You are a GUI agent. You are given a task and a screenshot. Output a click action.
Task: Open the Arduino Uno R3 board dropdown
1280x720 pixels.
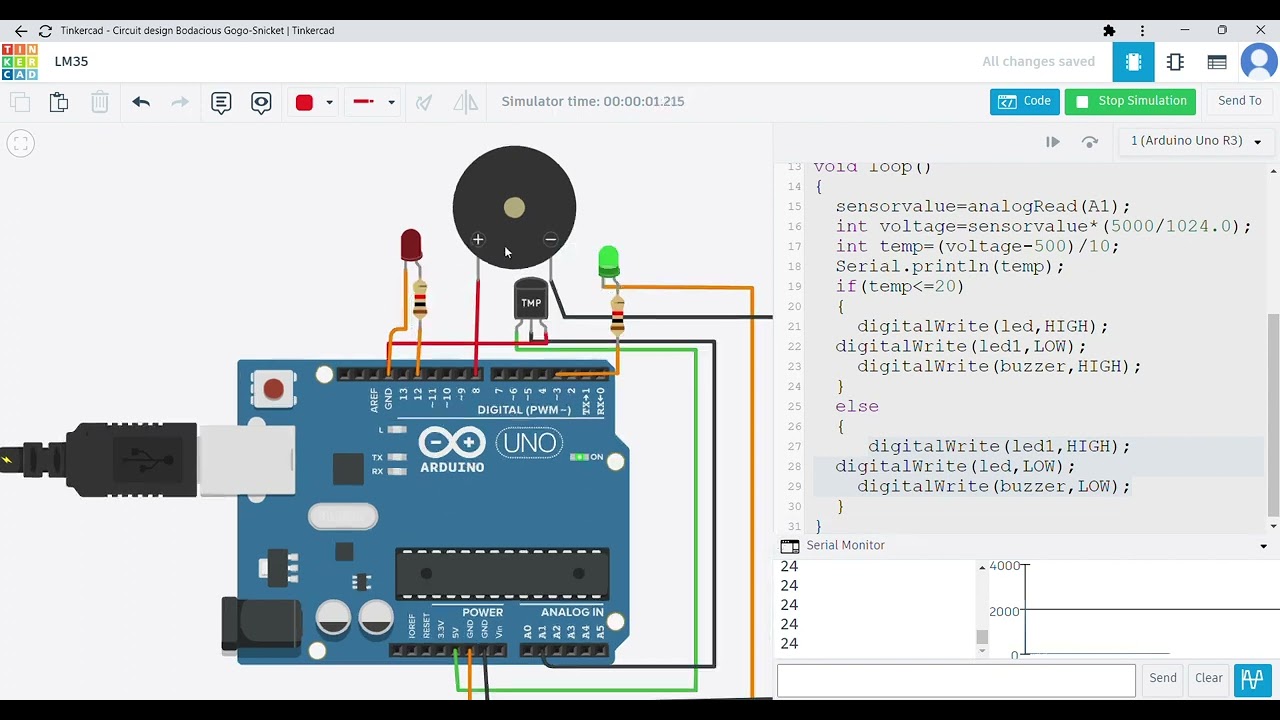tap(1196, 141)
